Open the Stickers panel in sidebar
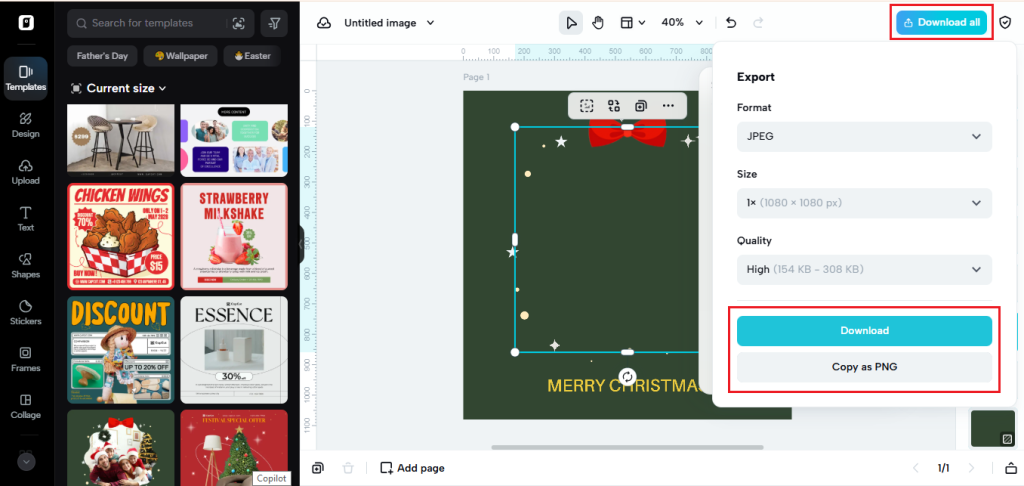1024x486 pixels. pyautogui.click(x=25, y=312)
